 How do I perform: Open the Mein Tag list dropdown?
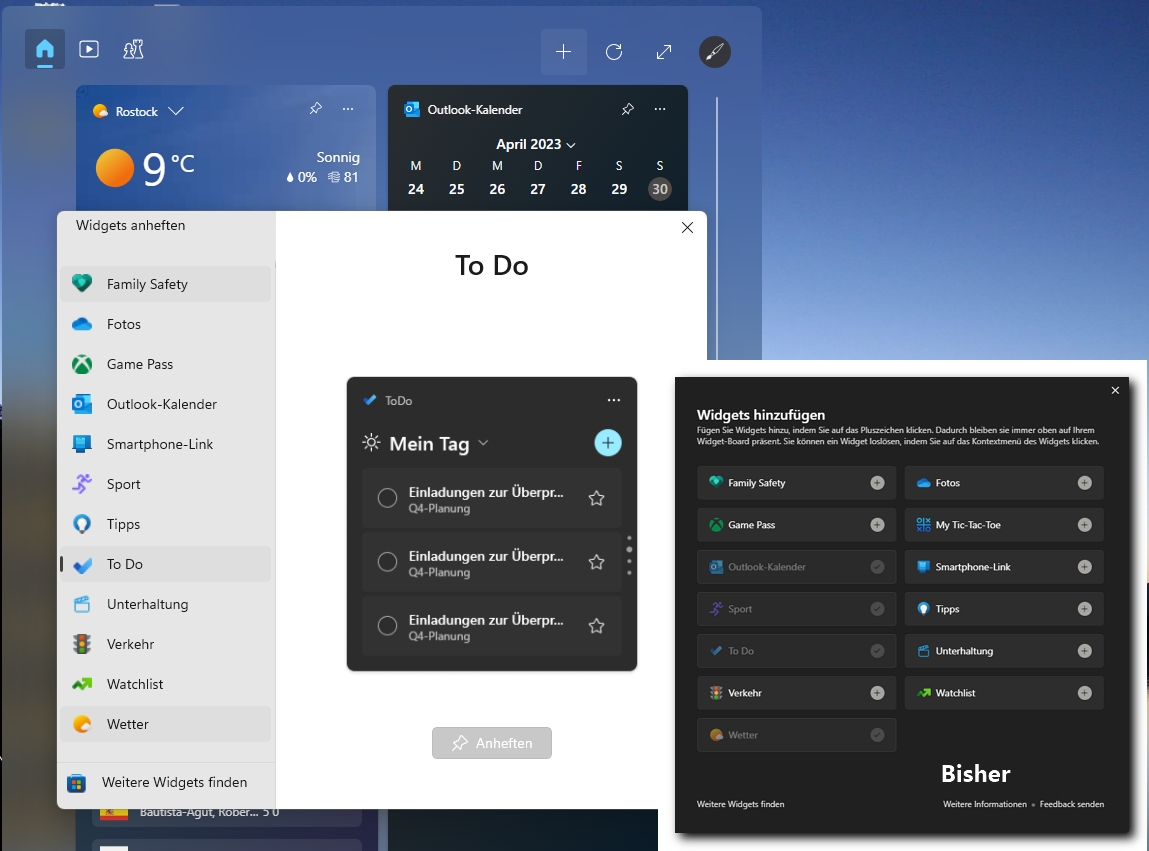(x=483, y=443)
